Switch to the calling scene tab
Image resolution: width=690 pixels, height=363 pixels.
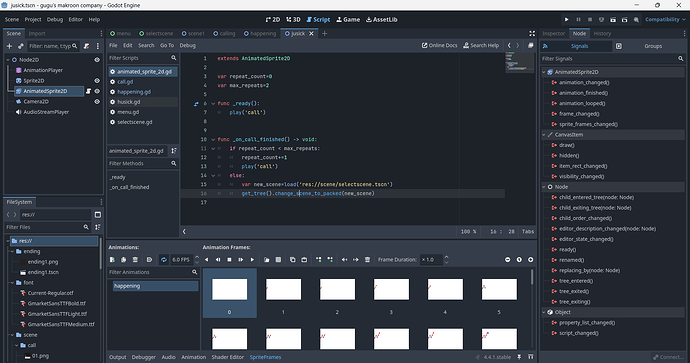tap(224, 33)
